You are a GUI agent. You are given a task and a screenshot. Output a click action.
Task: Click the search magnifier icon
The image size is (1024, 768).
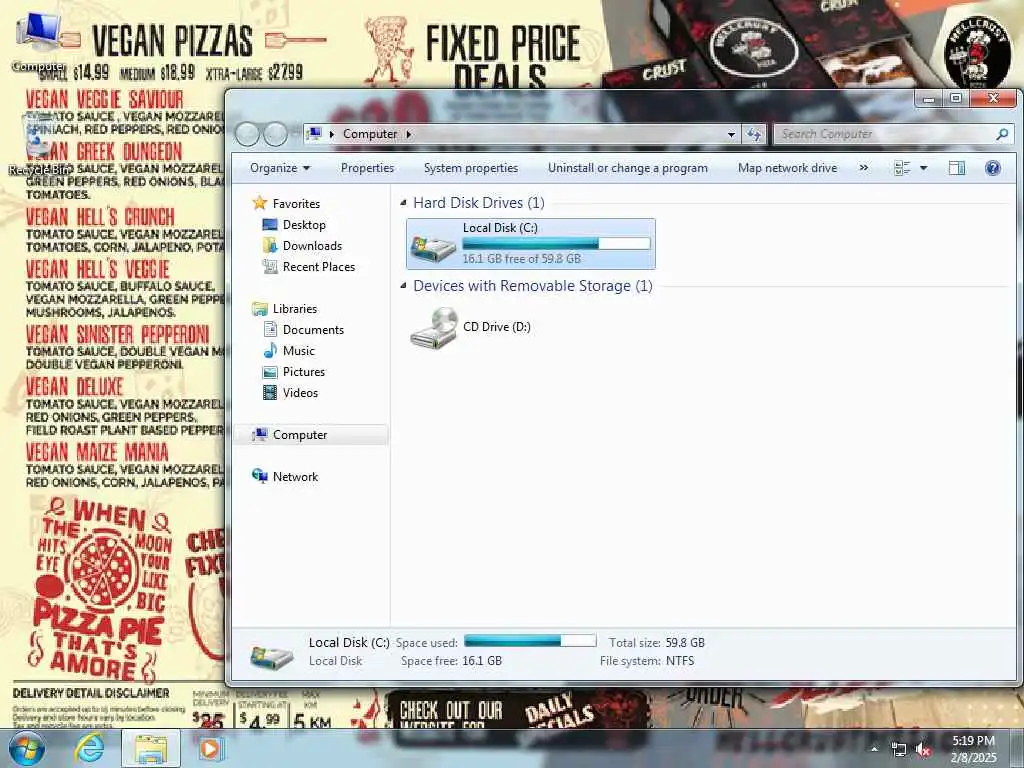(x=1002, y=134)
